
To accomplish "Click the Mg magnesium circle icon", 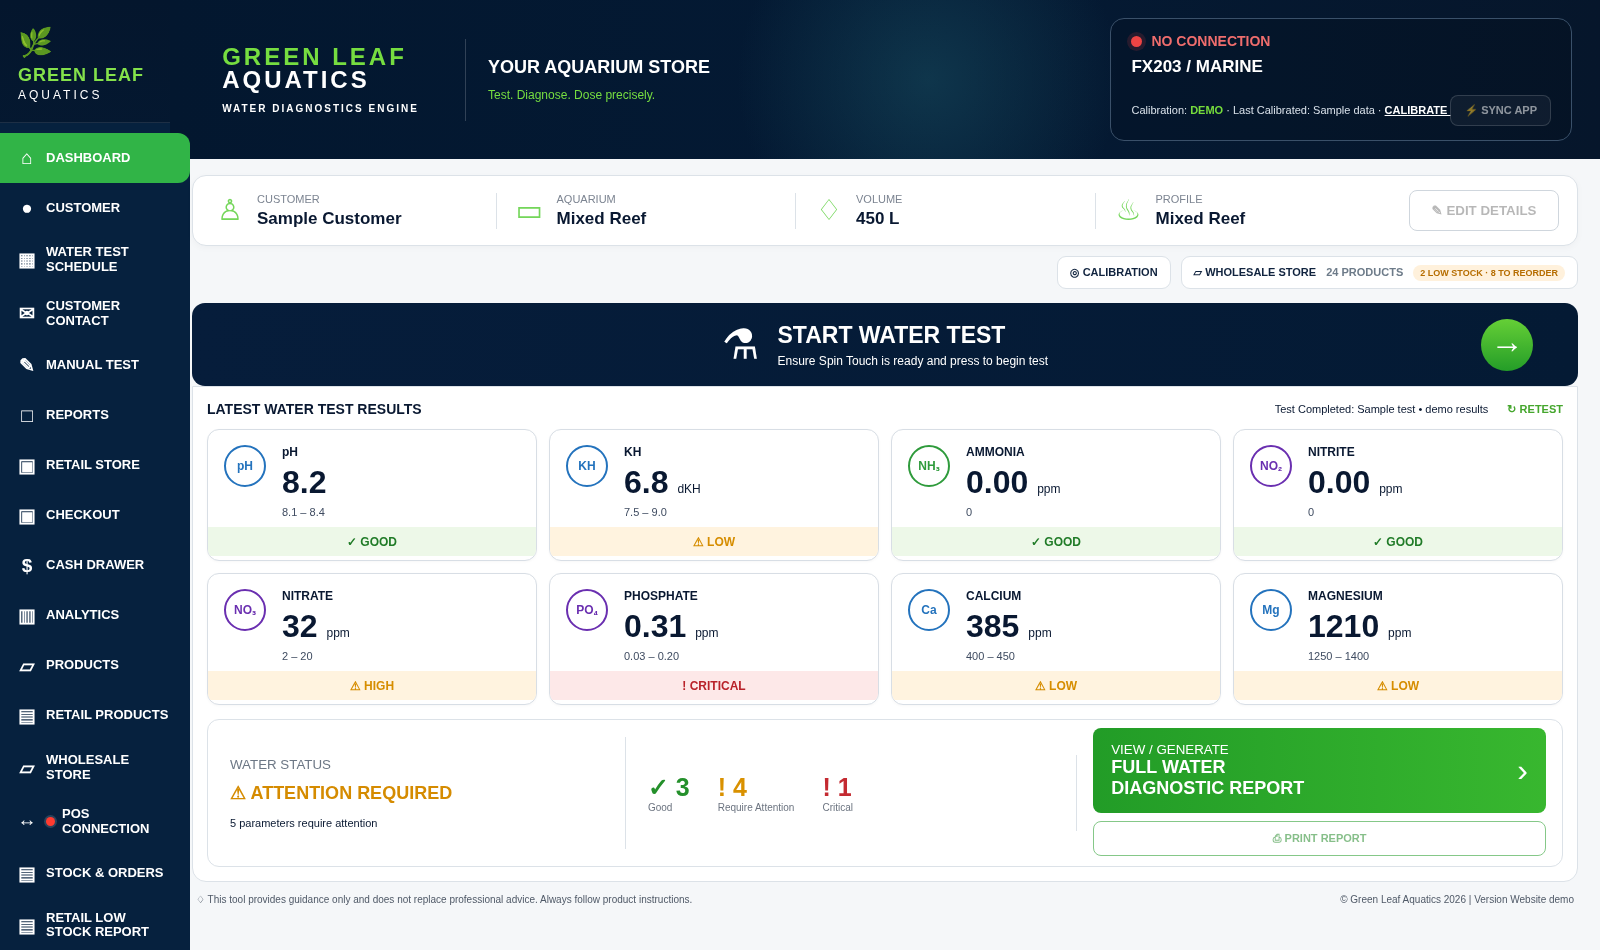I will point(1271,610).
